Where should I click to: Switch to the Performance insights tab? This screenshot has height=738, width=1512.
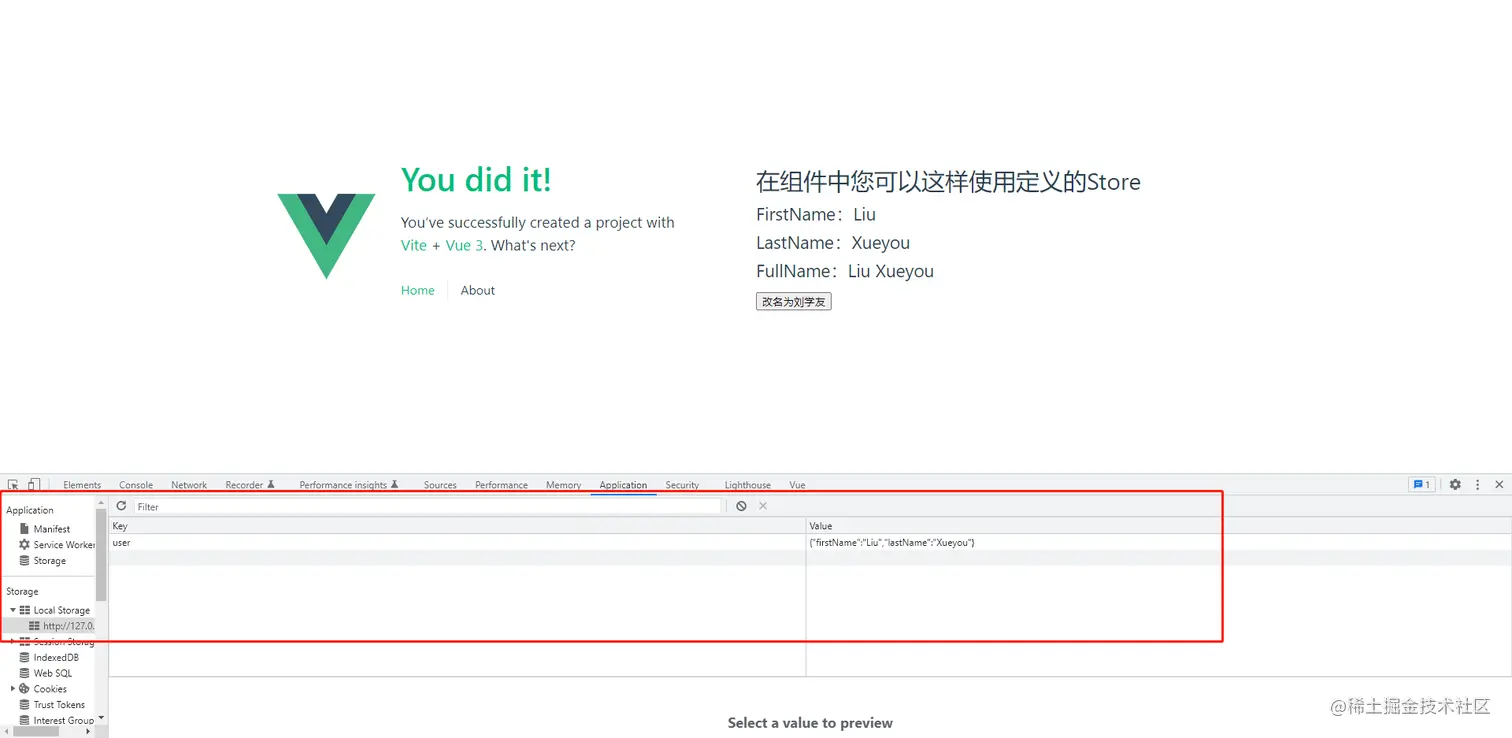point(349,485)
